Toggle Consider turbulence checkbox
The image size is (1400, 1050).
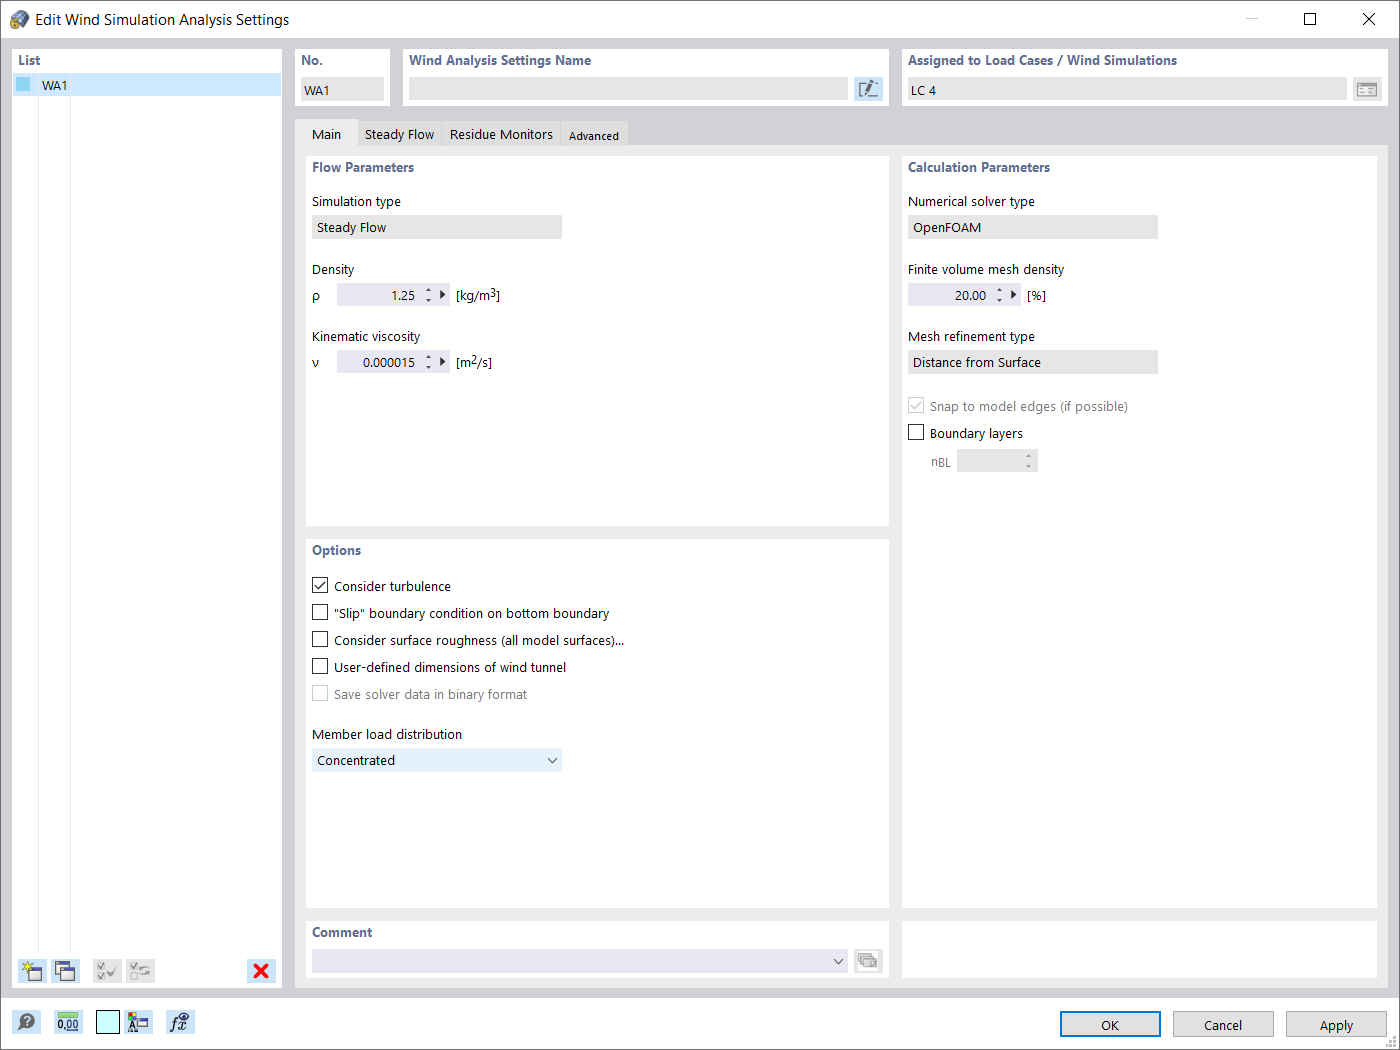pos(320,585)
